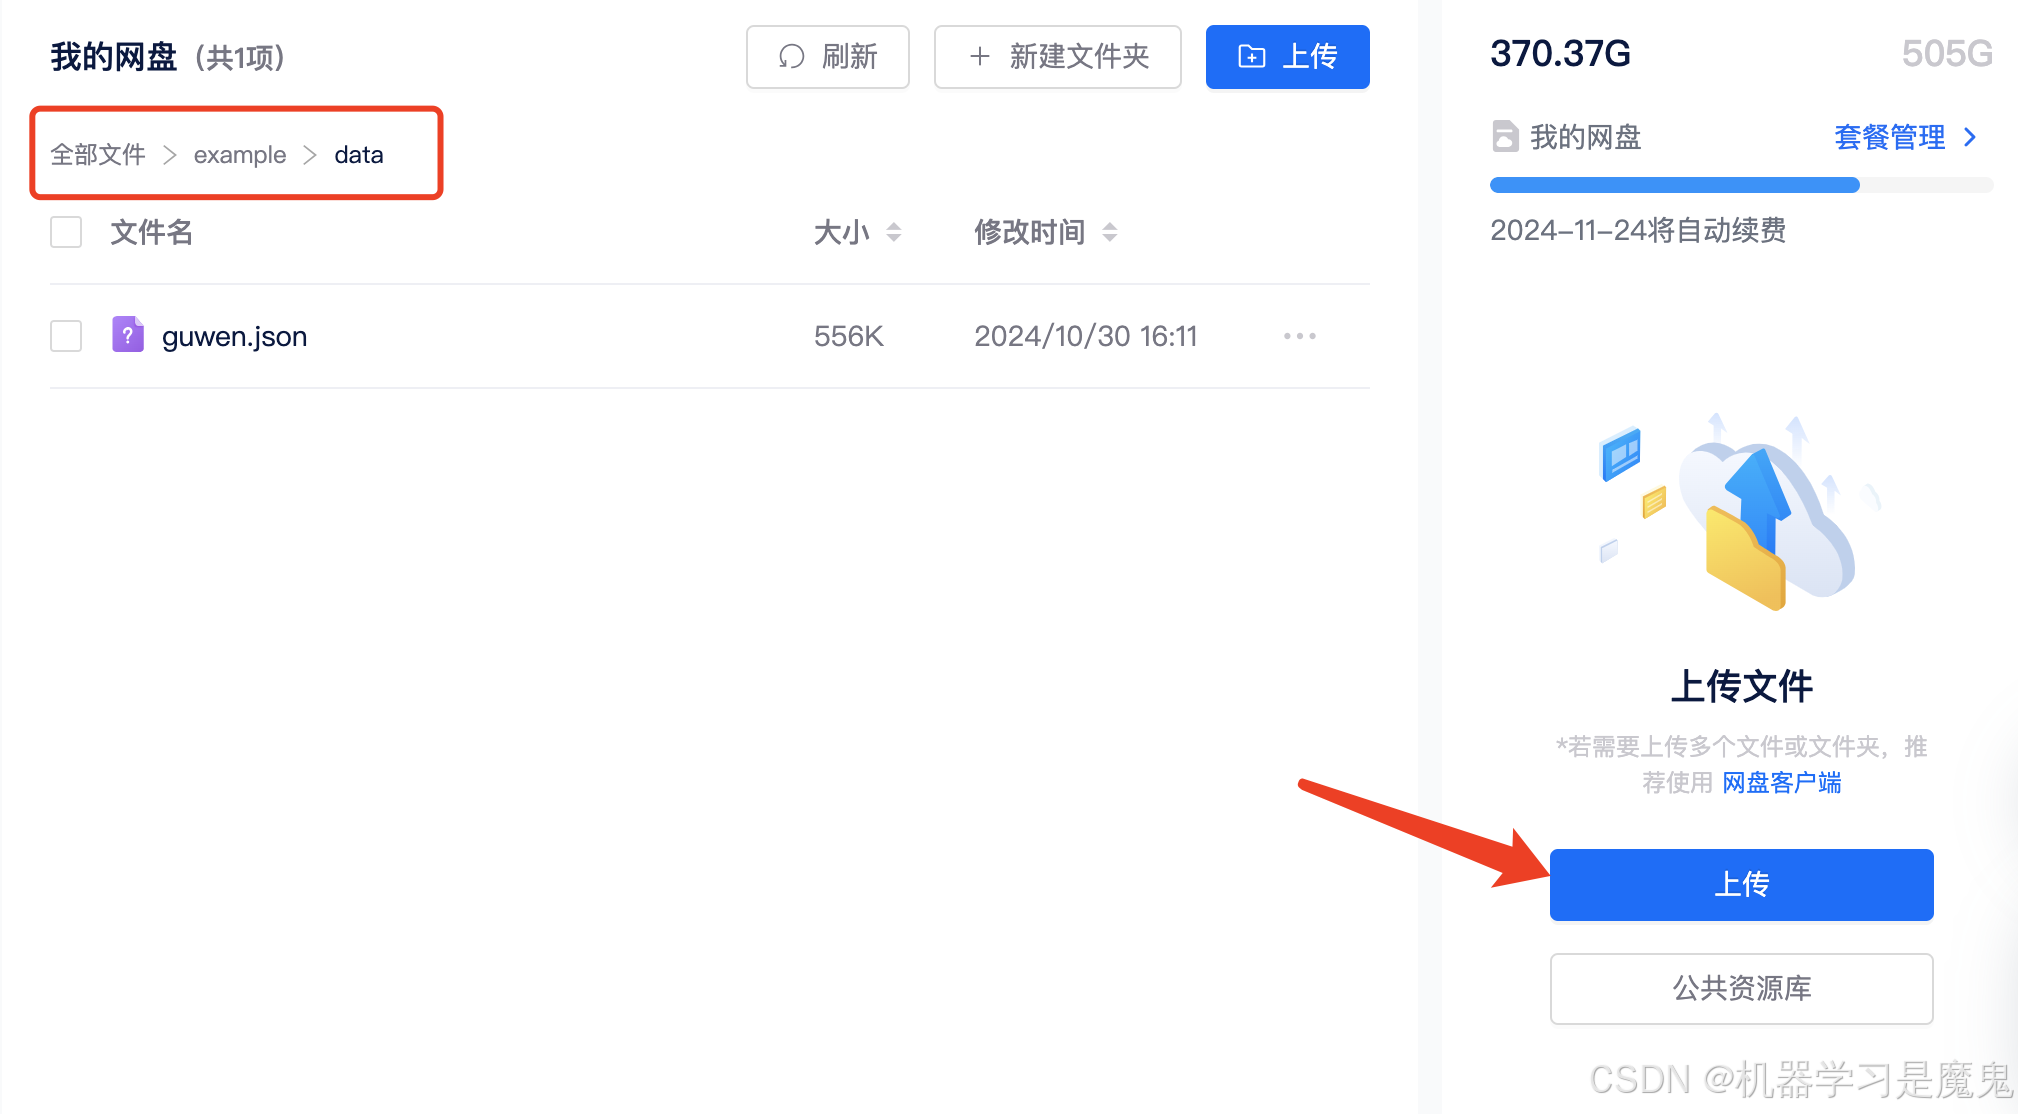
Task: Tick the checkbox for guwen.json
Action: pyautogui.click(x=66, y=336)
